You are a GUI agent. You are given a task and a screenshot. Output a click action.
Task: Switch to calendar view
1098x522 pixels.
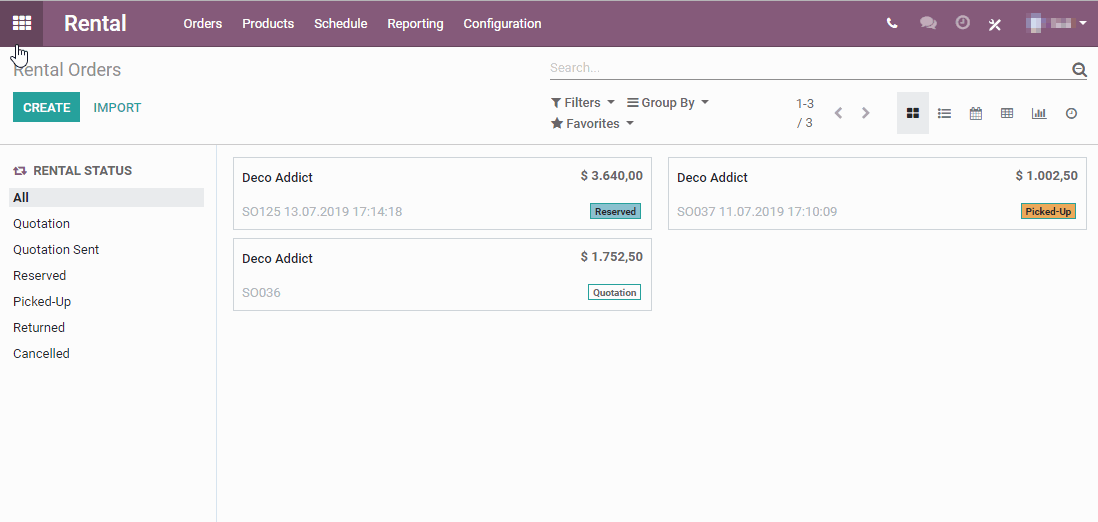coord(975,113)
